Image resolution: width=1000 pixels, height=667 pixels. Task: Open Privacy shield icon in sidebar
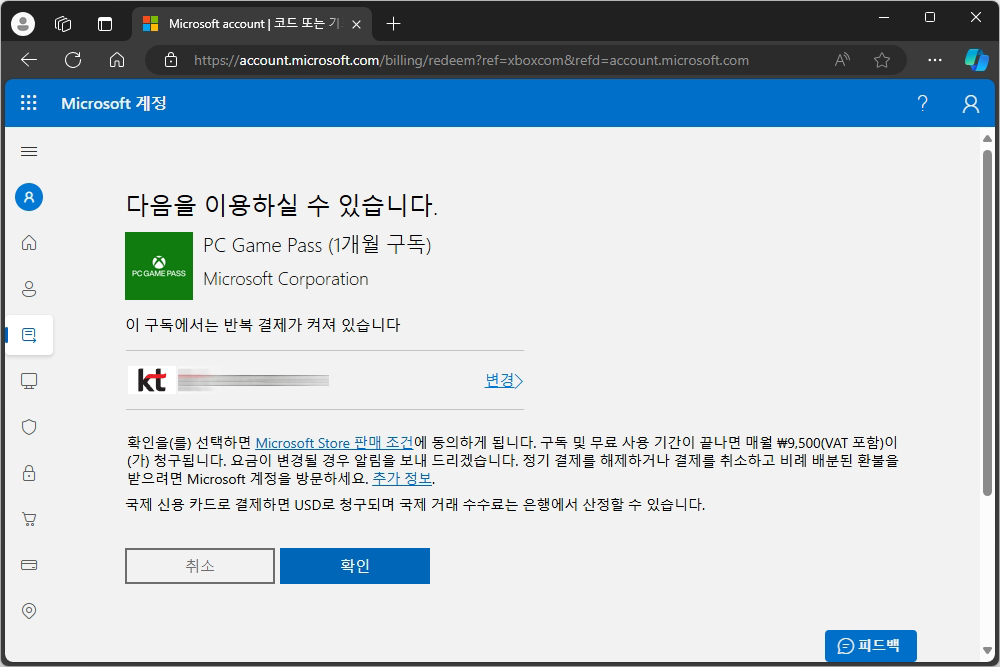click(29, 427)
